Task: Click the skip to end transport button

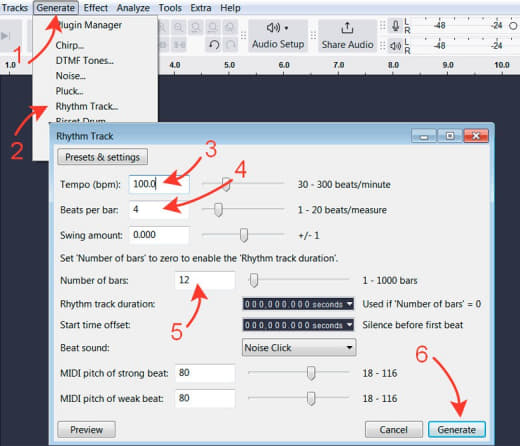Action: coord(6,36)
